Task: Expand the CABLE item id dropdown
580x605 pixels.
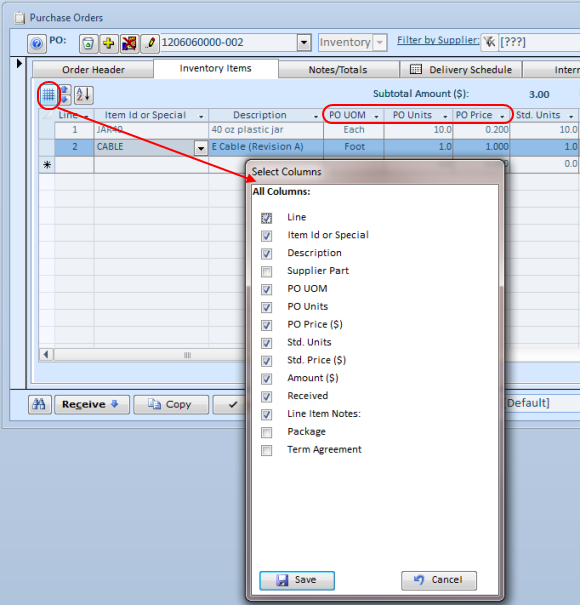Action: point(201,147)
